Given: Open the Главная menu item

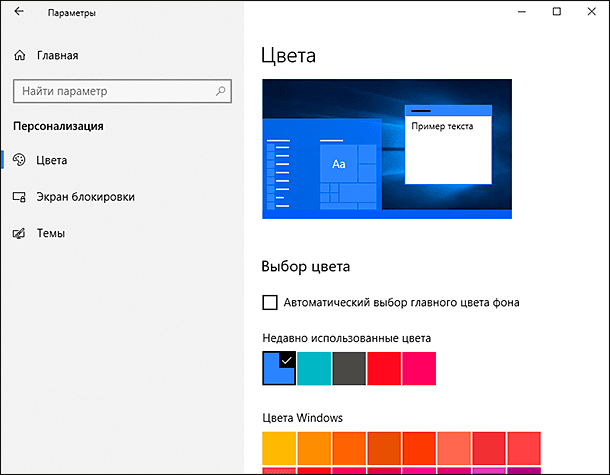Looking at the screenshot, I should click(58, 56).
